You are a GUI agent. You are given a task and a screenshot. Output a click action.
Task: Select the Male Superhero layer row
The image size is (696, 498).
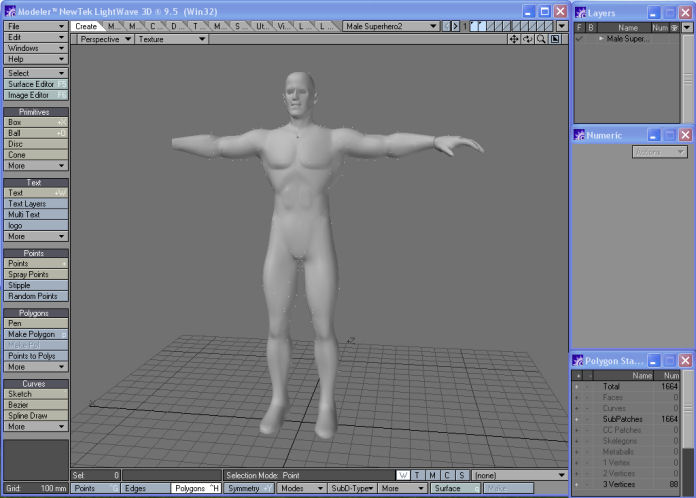pos(628,39)
